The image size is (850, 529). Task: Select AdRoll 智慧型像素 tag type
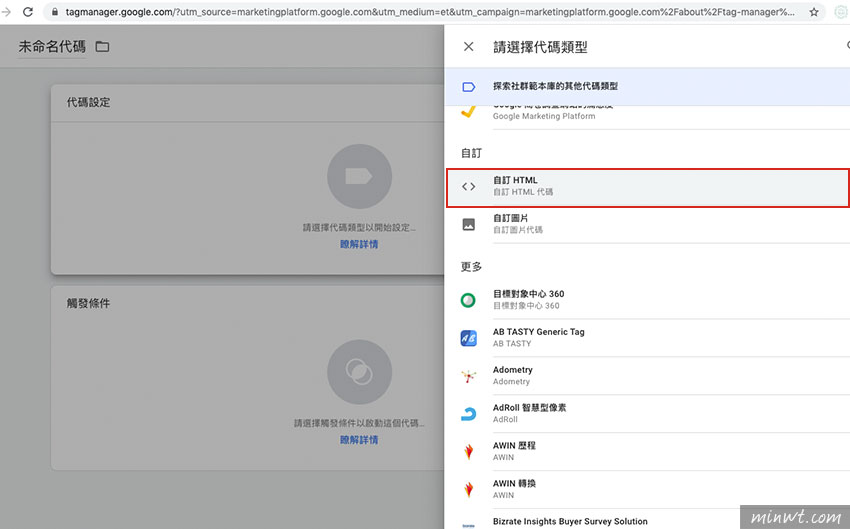click(x=647, y=414)
